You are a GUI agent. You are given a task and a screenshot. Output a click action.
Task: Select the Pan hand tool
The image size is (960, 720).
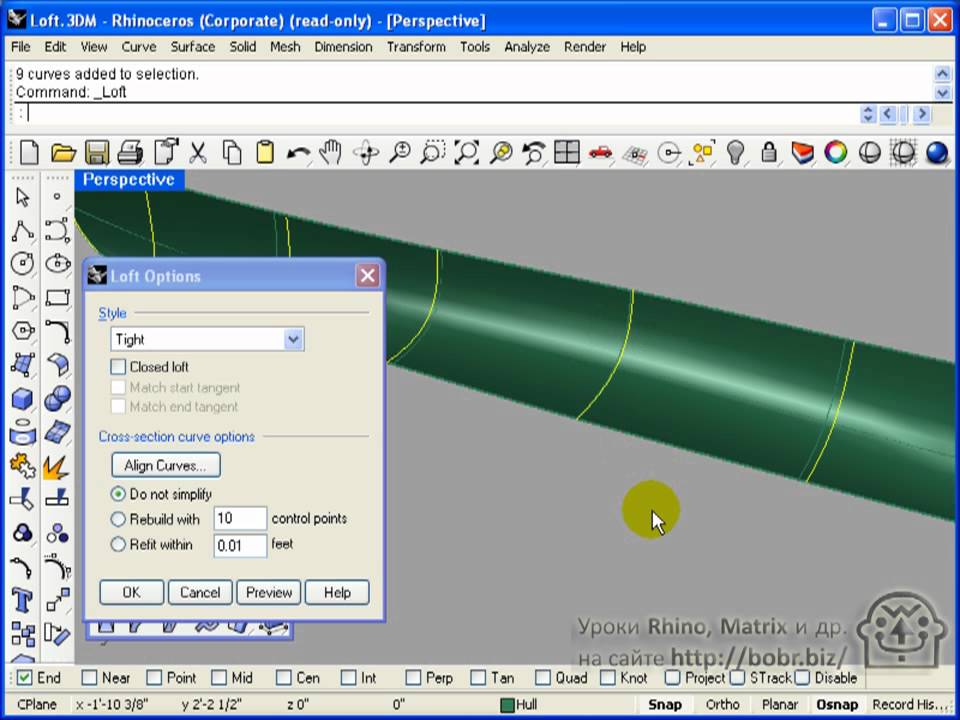(x=331, y=152)
